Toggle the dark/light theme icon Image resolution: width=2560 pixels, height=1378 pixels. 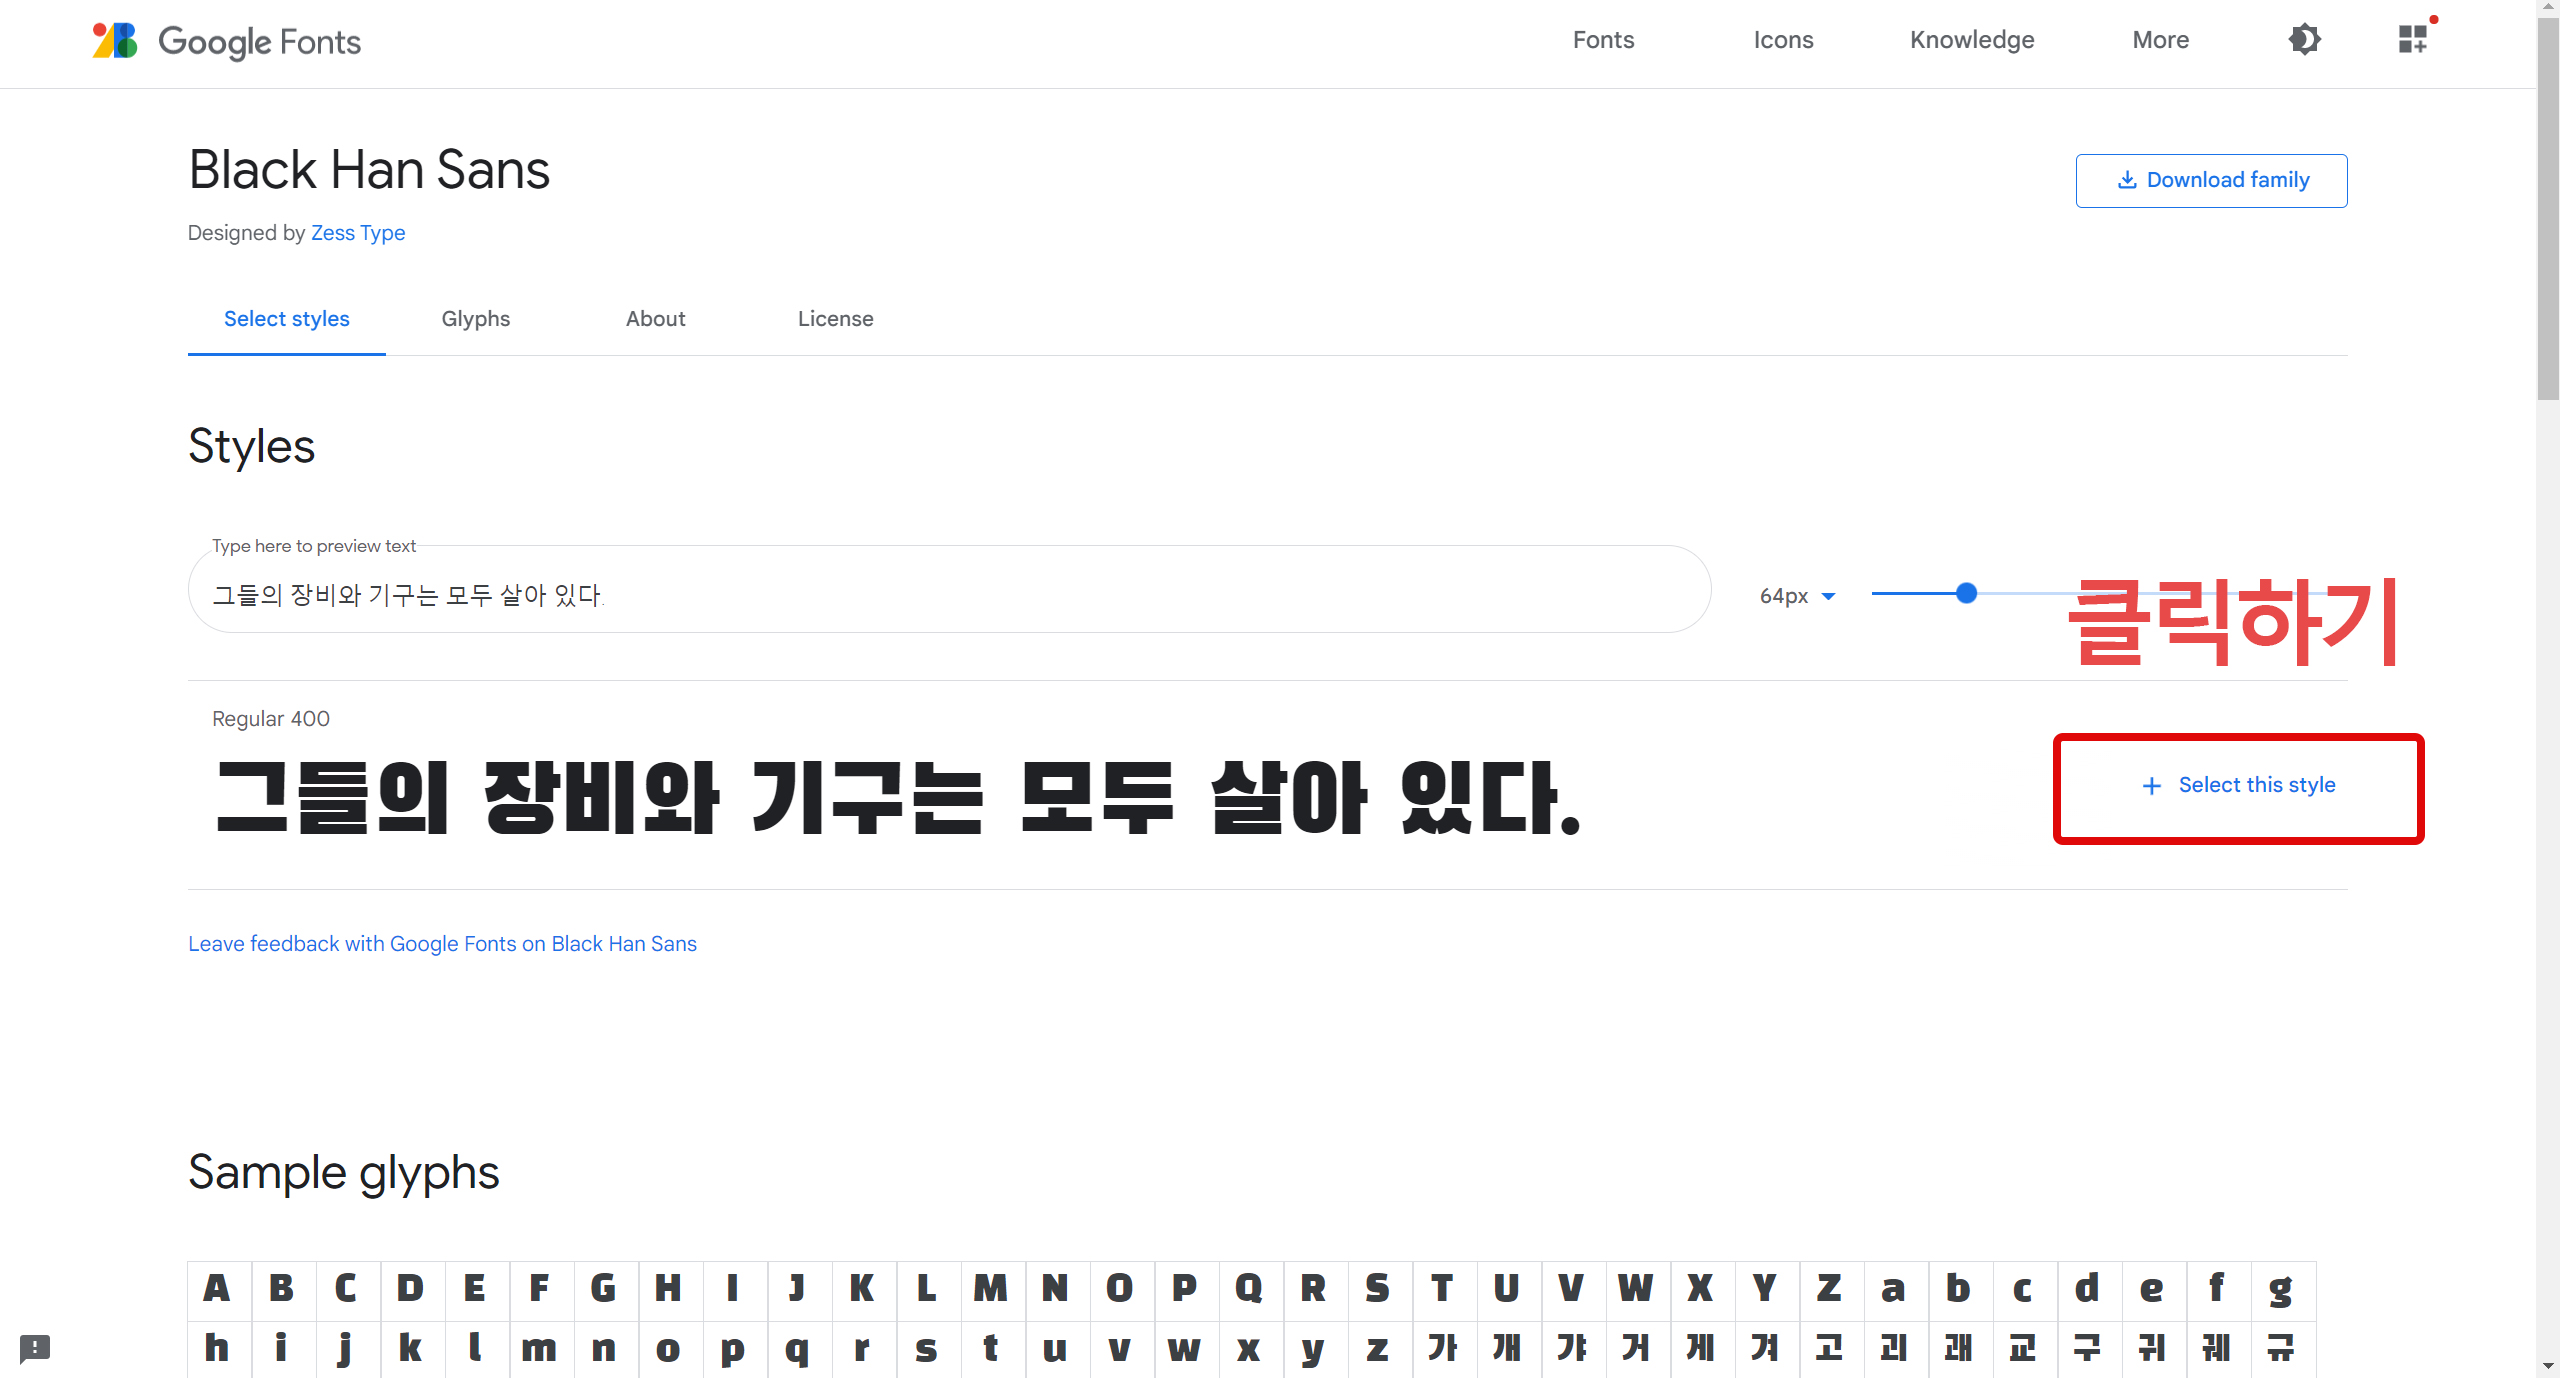click(2304, 40)
